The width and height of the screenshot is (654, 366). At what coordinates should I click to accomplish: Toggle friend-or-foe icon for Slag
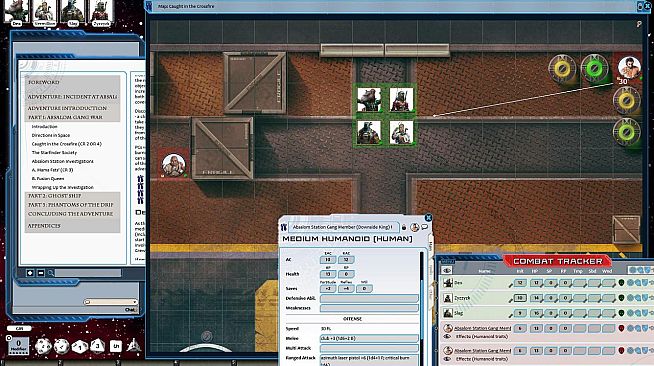pyautogui.click(x=621, y=313)
